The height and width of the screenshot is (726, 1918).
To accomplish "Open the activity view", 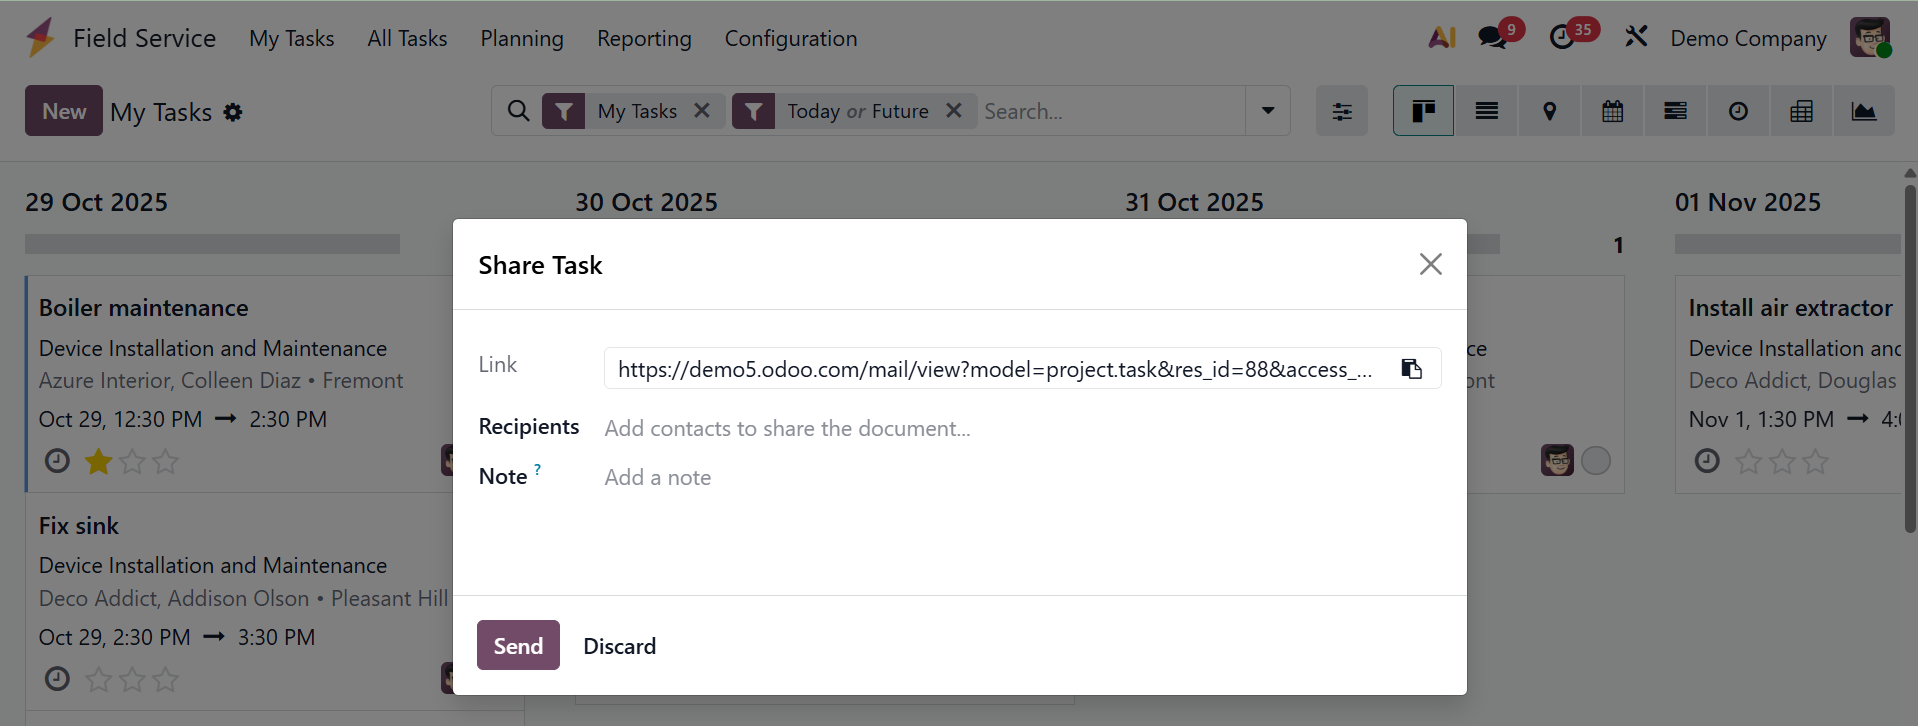I will tap(1738, 111).
